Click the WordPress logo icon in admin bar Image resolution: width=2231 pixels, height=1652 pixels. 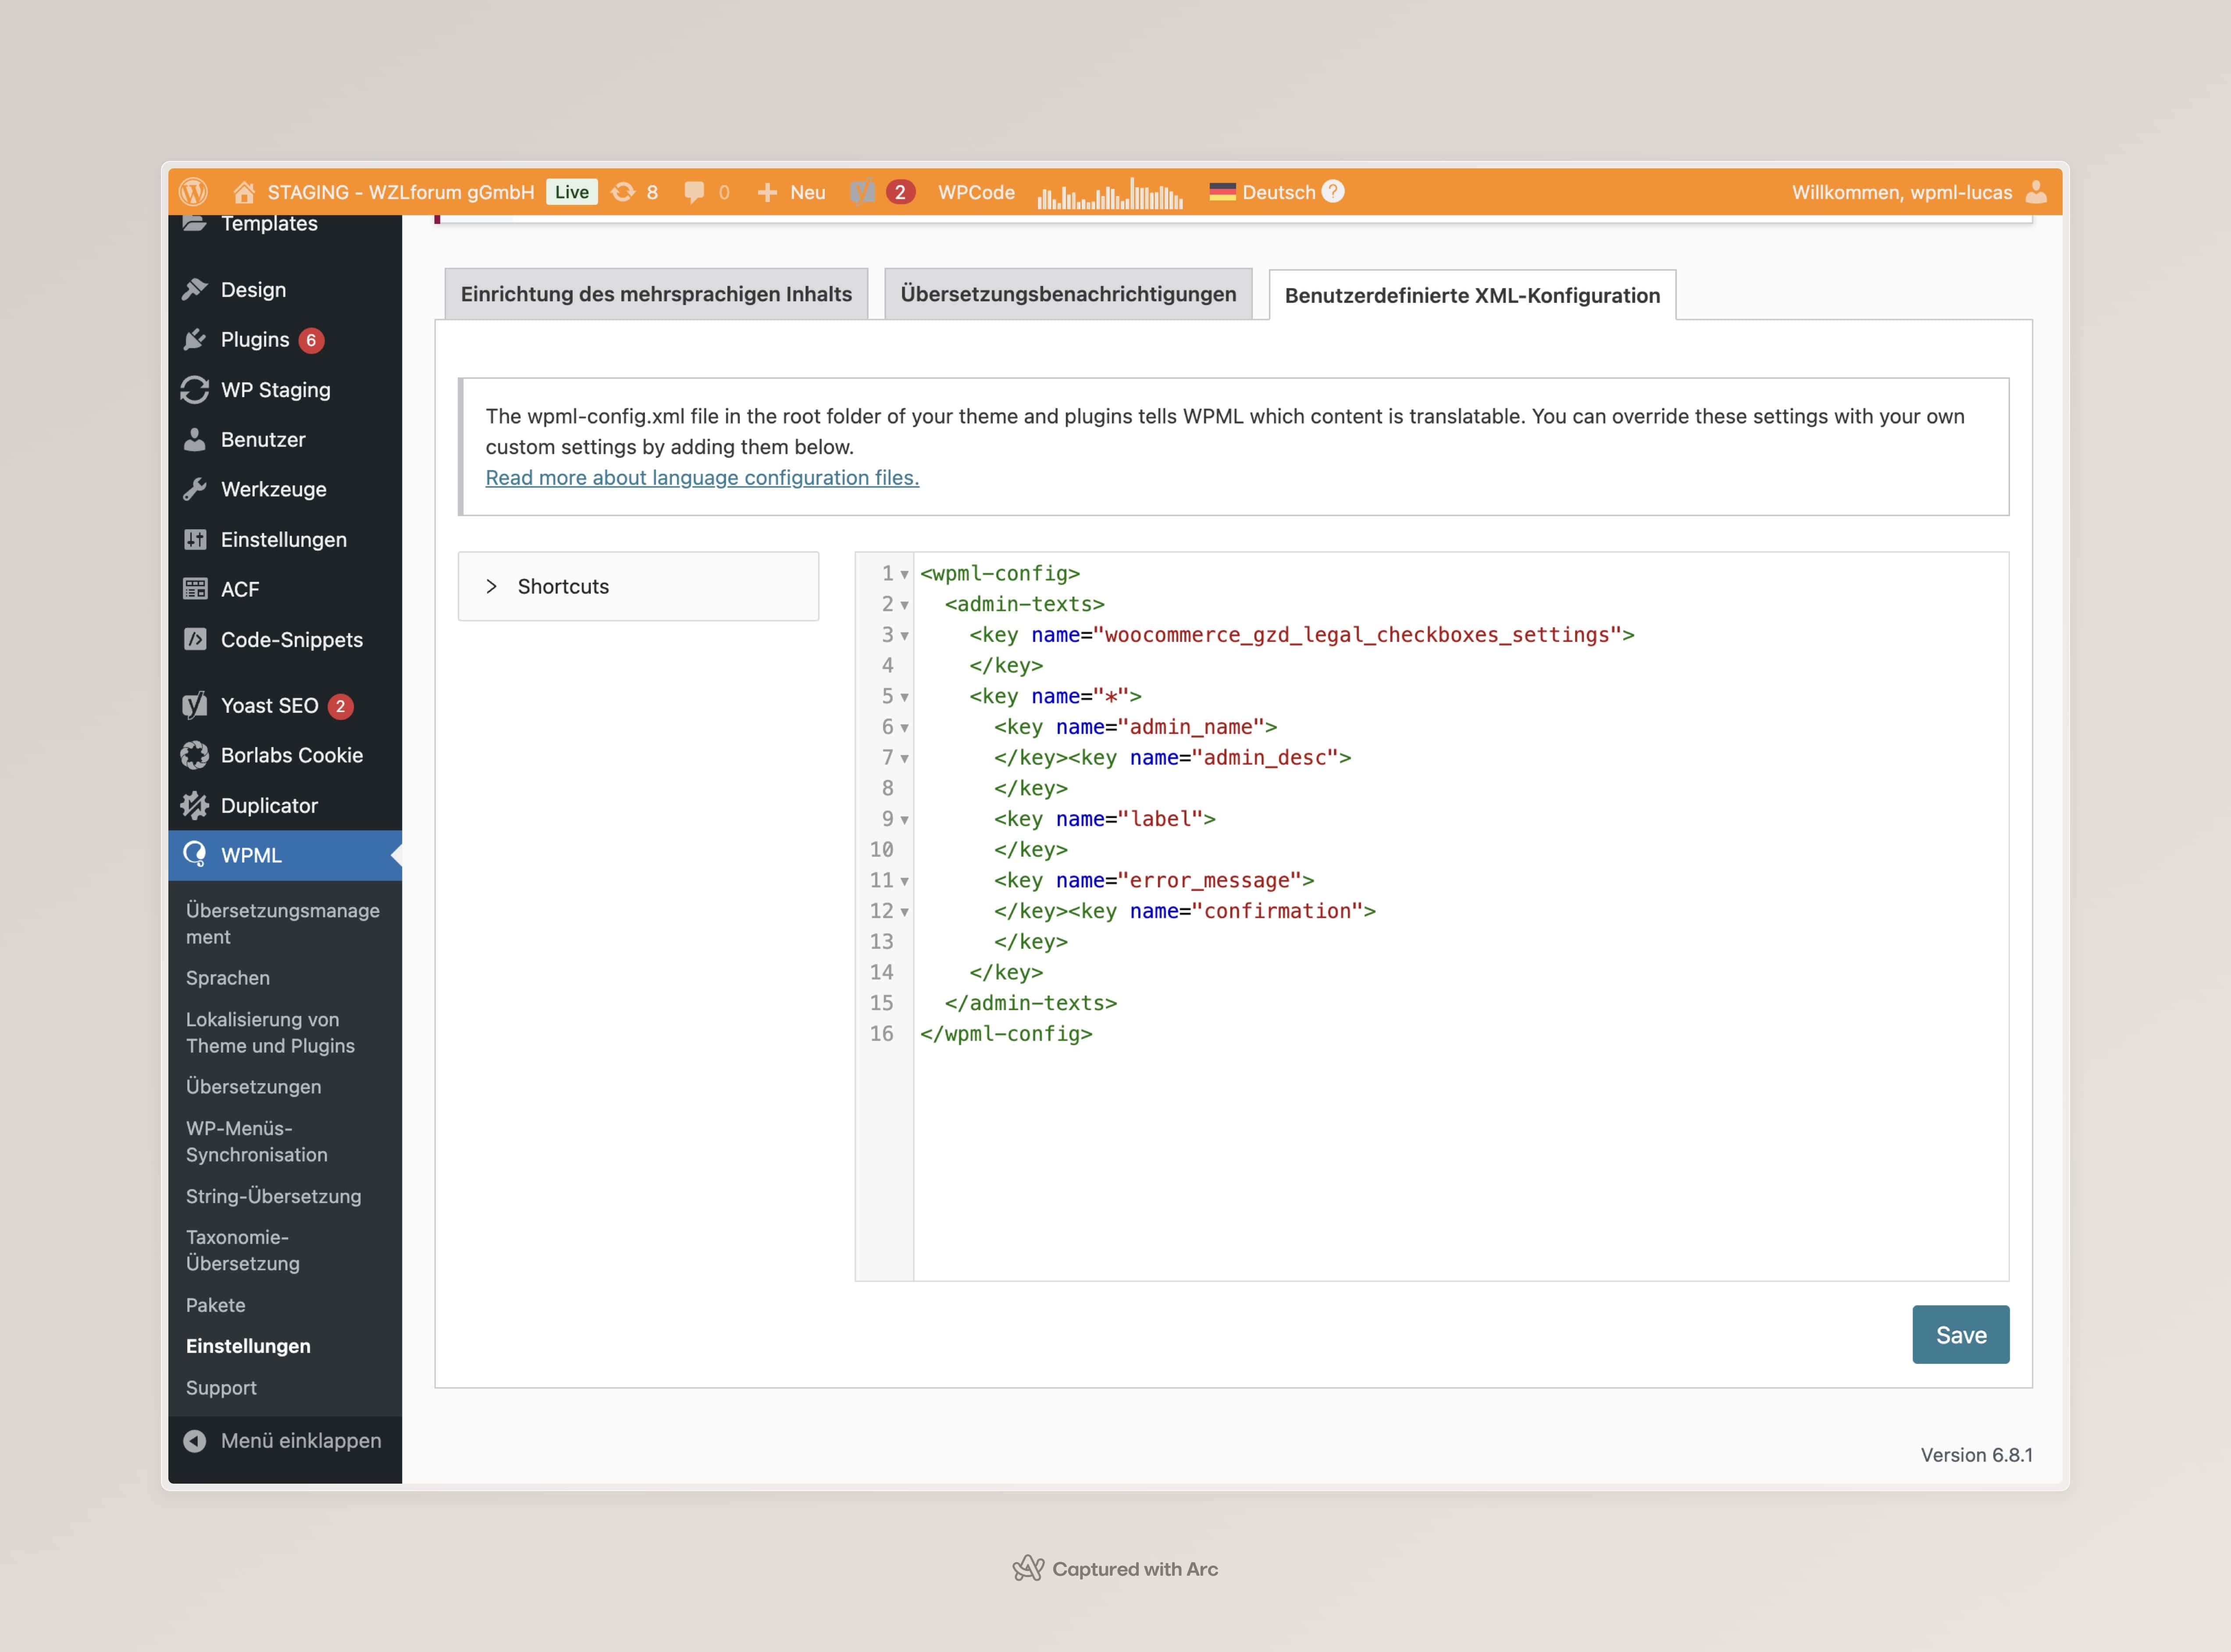click(194, 192)
